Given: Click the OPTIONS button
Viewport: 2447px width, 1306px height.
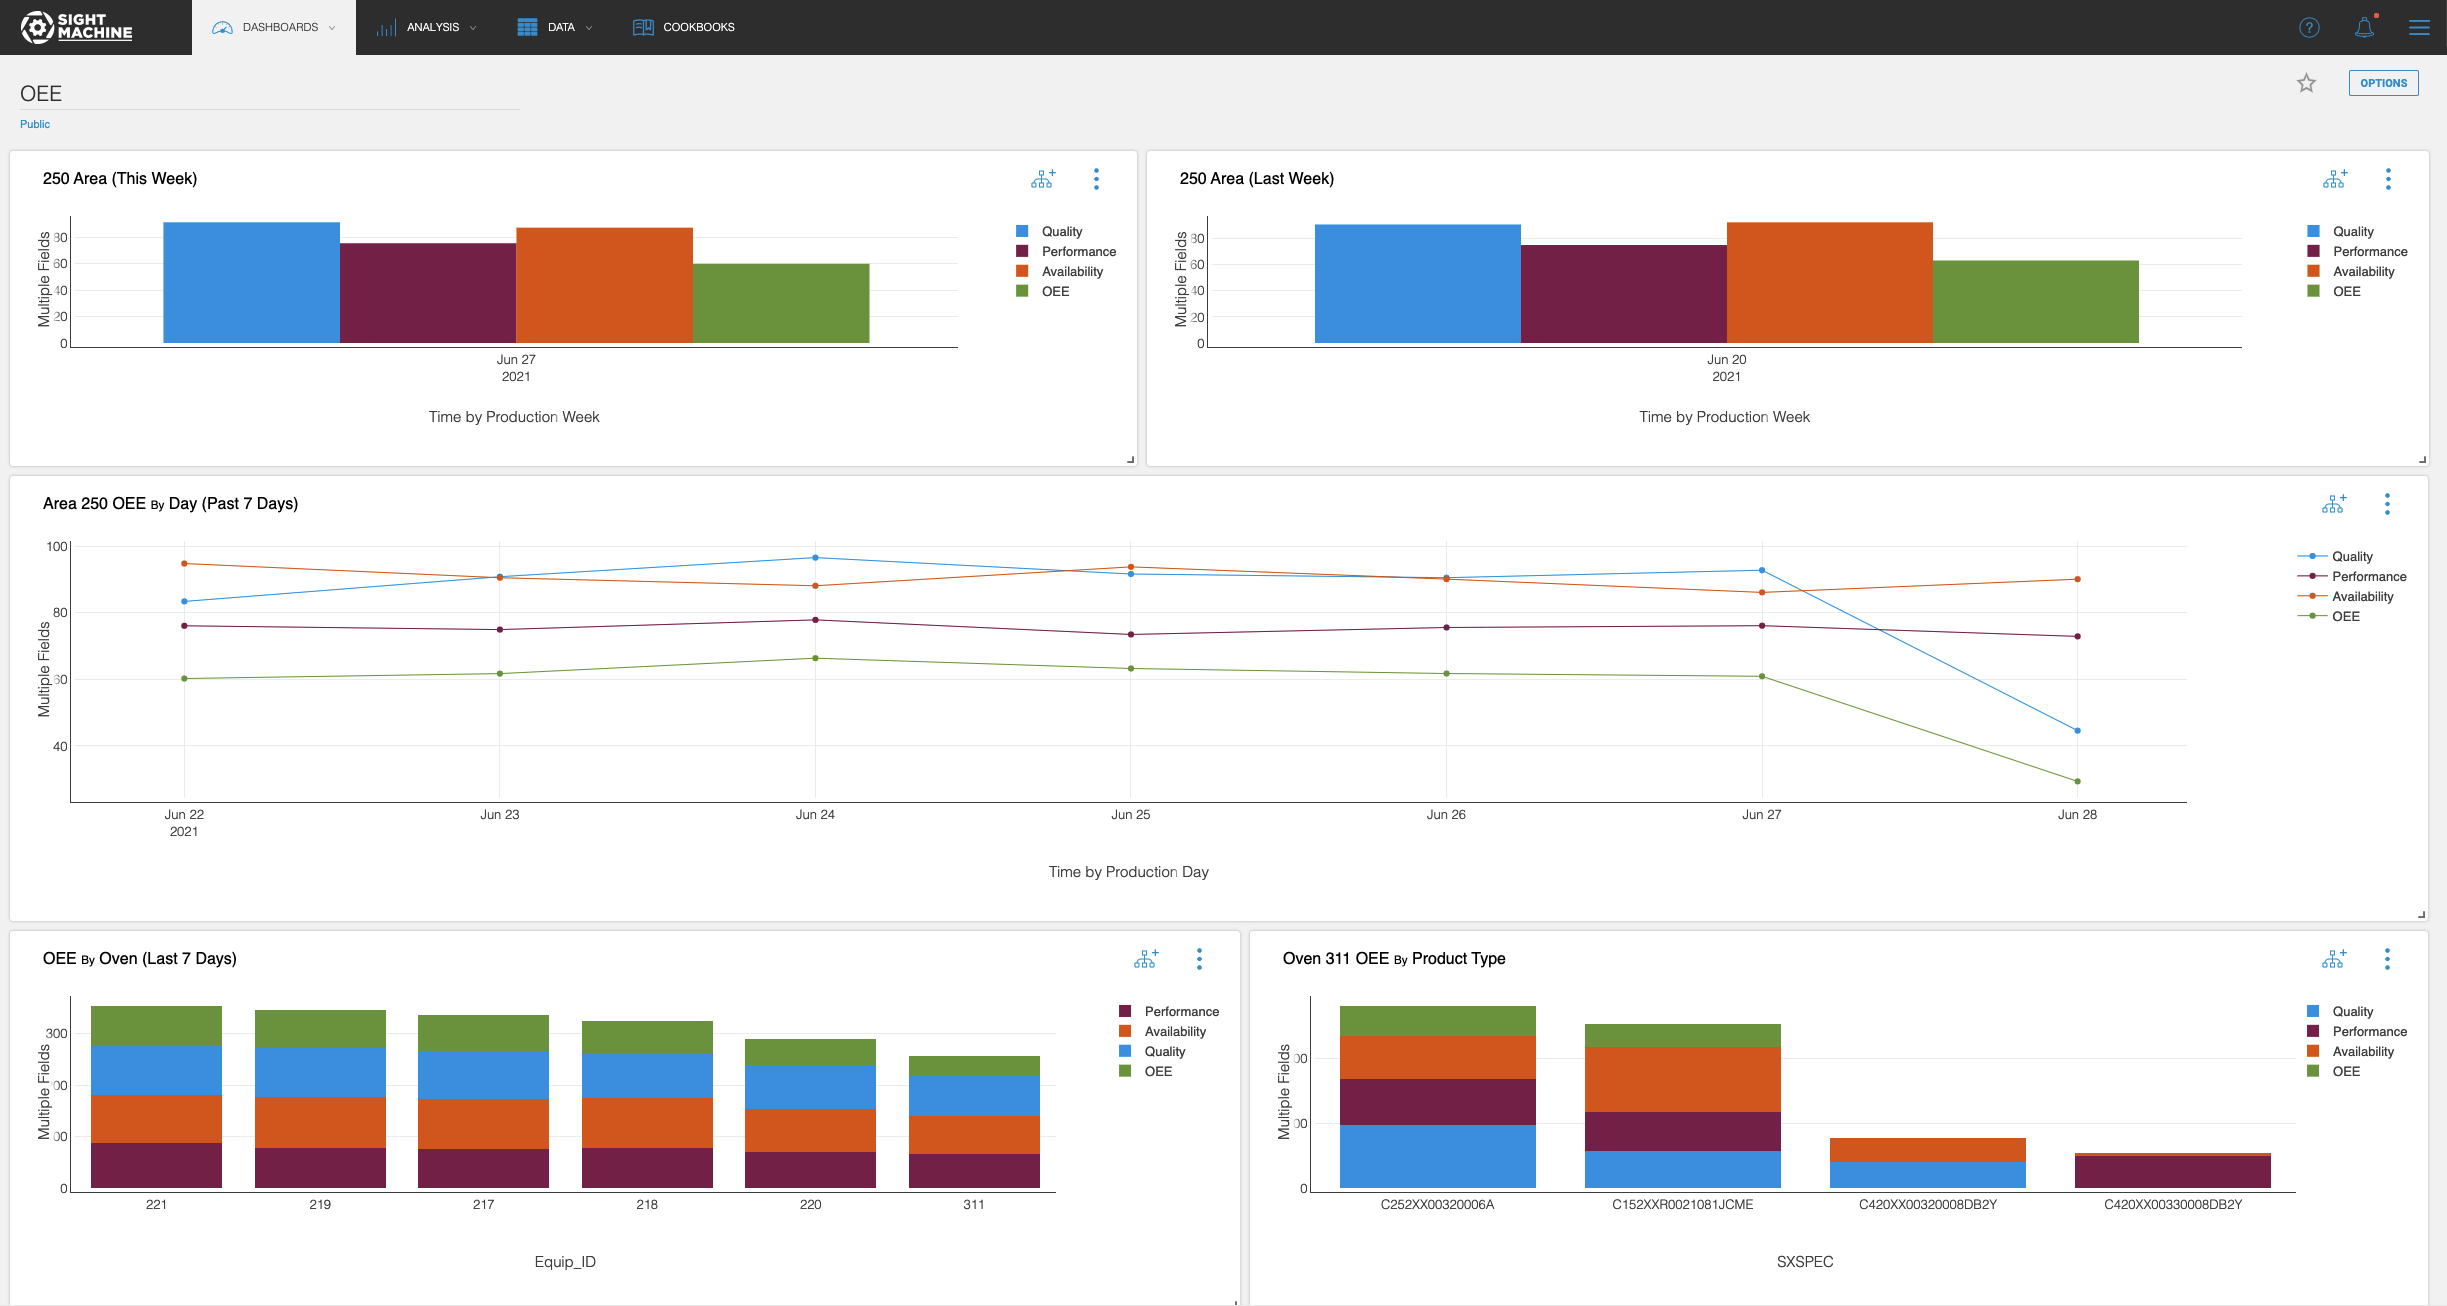Looking at the screenshot, I should click(x=2383, y=83).
